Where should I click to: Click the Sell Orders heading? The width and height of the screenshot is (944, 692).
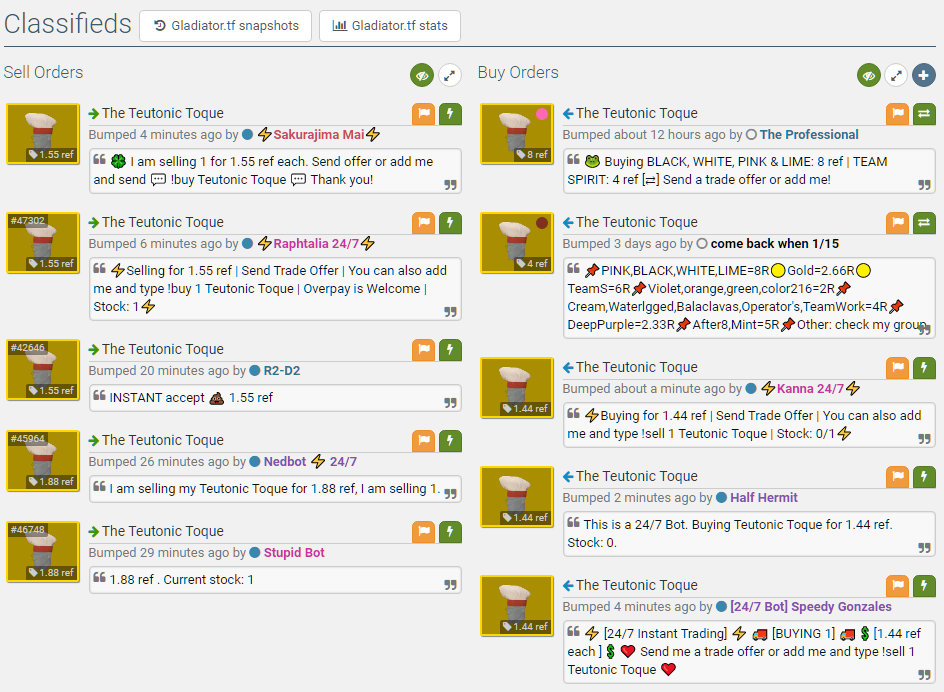coord(43,72)
